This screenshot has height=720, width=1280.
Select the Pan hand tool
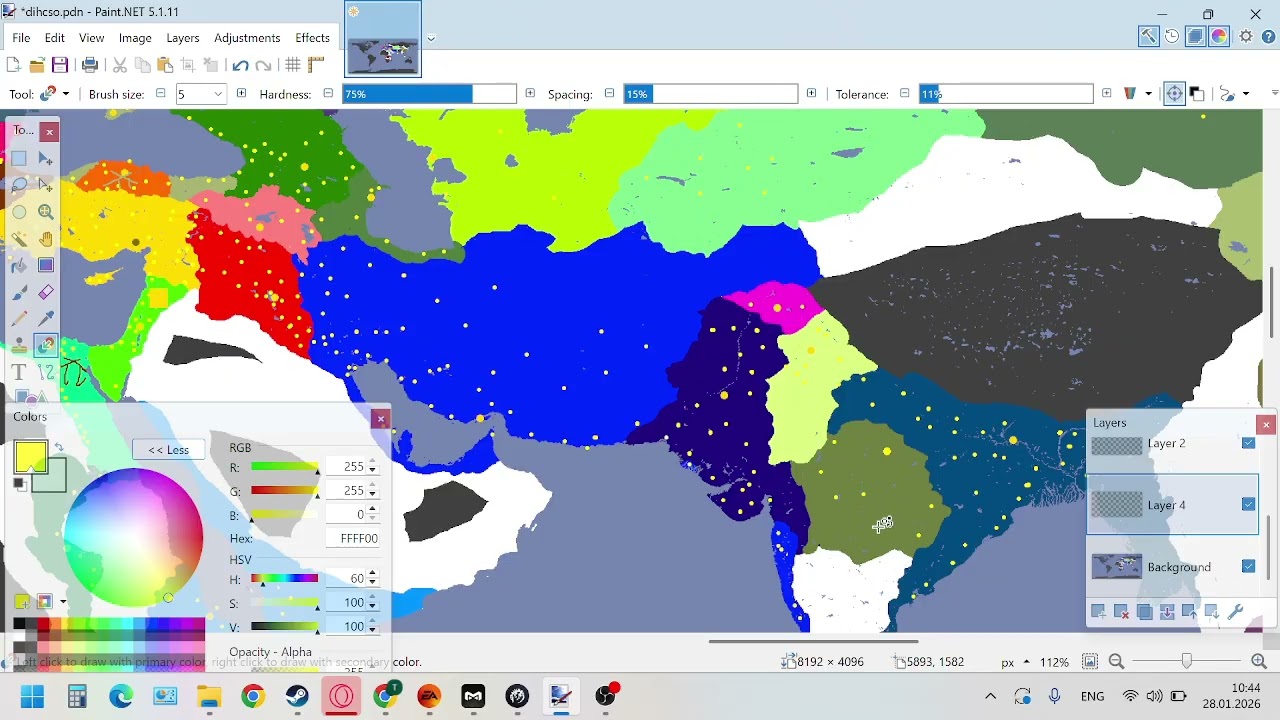click(46, 239)
